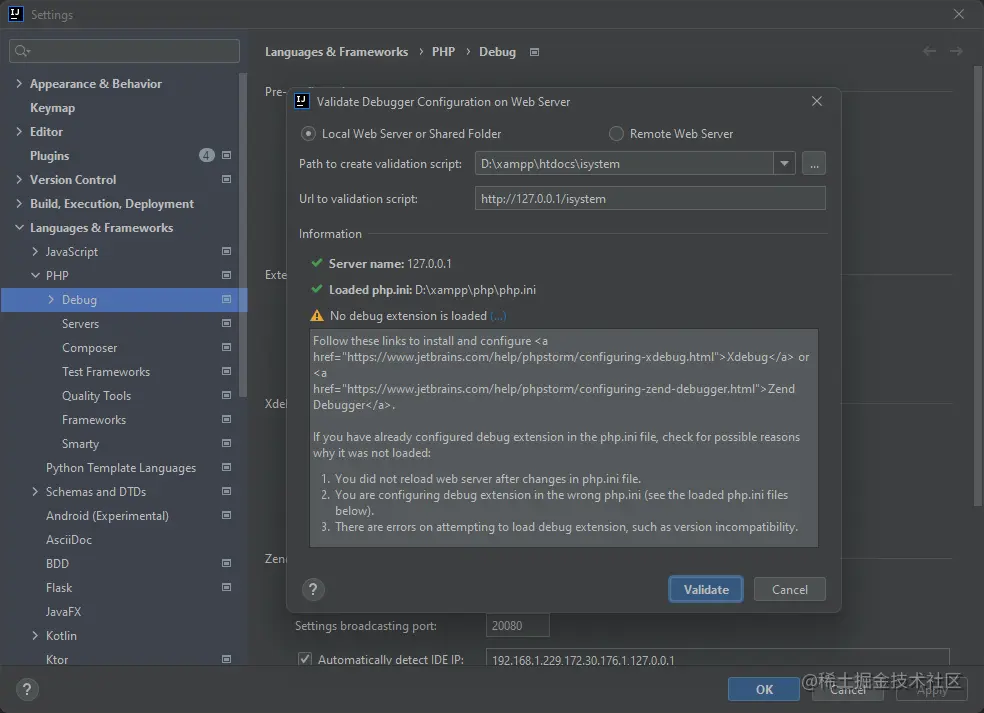The width and height of the screenshot is (984, 713).
Task: Select JavaFX in settings tree
Action: [x=63, y=611]
